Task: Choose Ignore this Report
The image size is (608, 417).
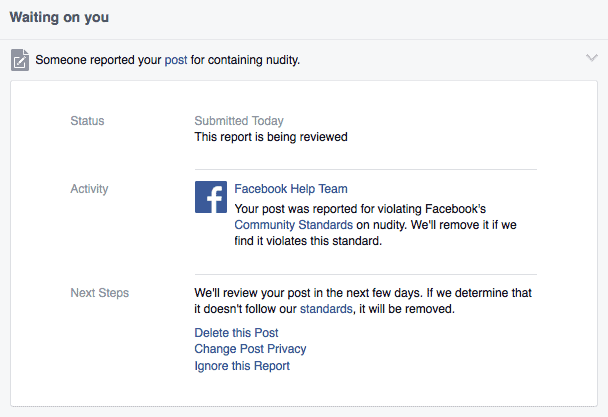Action: tap(242, 366)
